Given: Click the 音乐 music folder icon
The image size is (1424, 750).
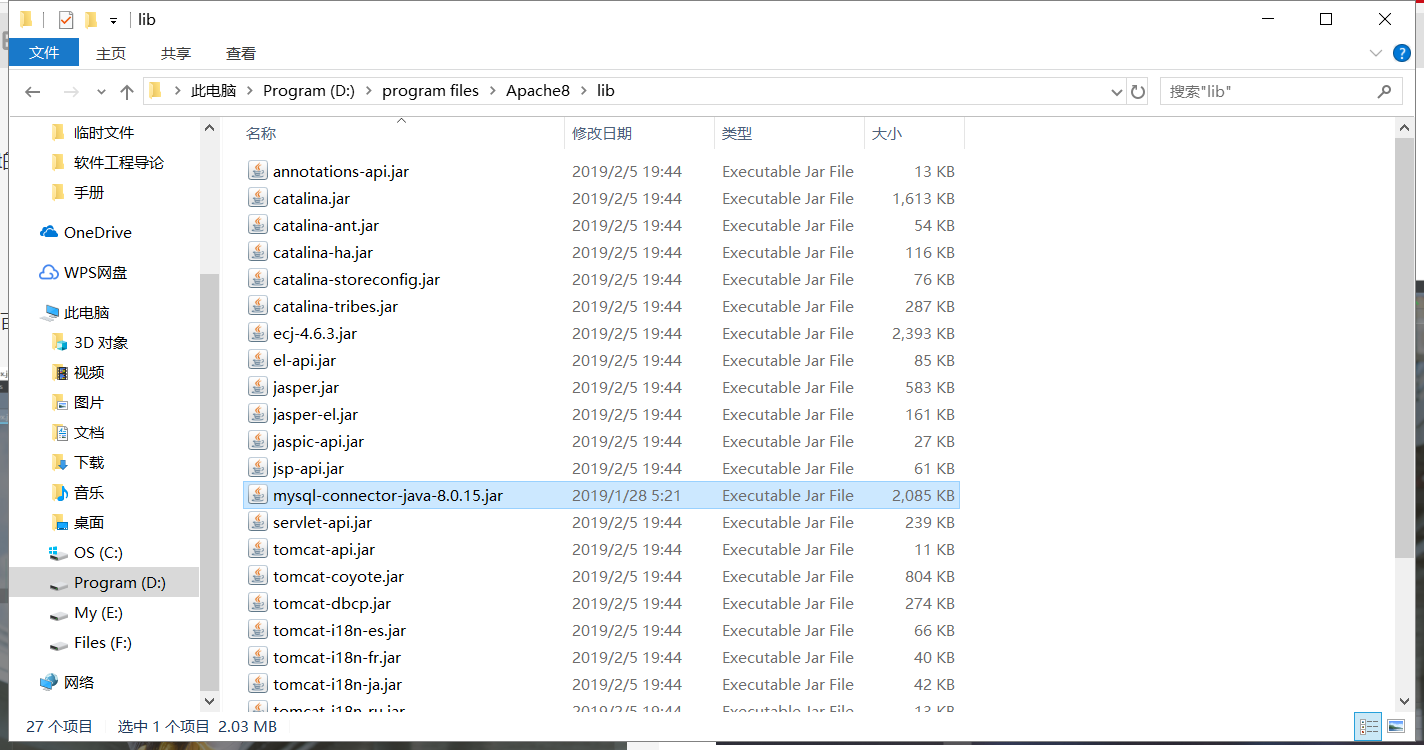Looking at the screenshot, I should pos(59,492).
